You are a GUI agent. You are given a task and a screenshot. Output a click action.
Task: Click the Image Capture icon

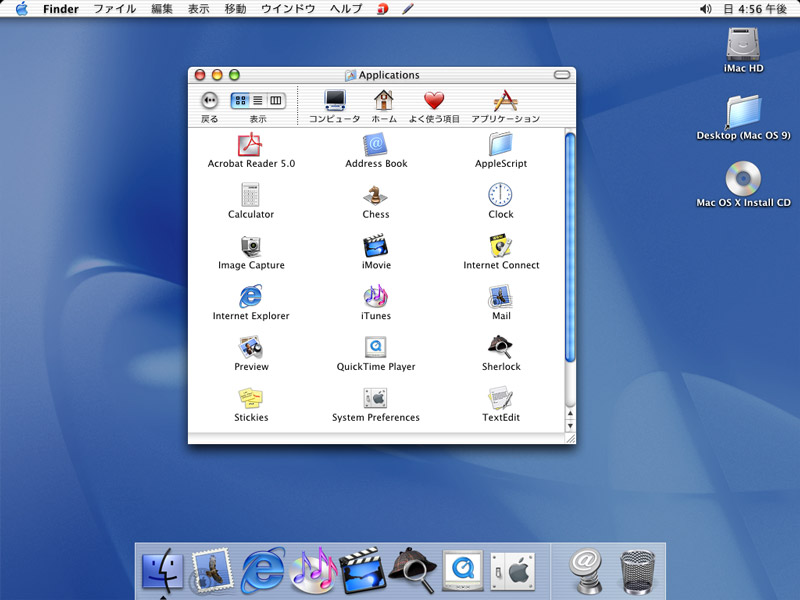click(251, 246)
